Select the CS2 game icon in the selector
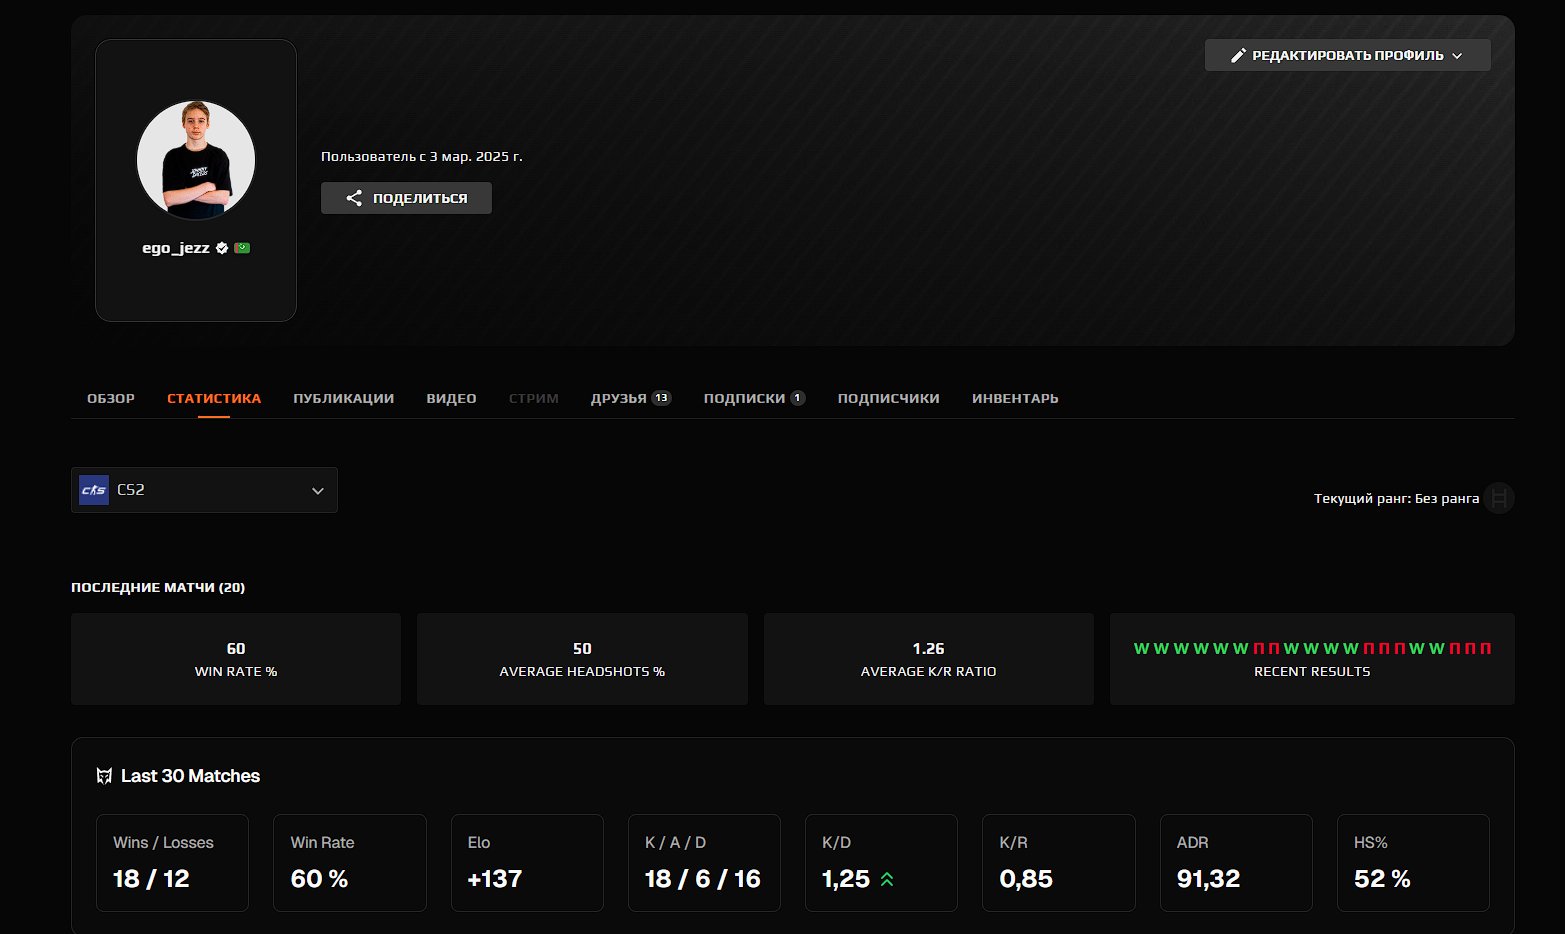 click(93, 489)
